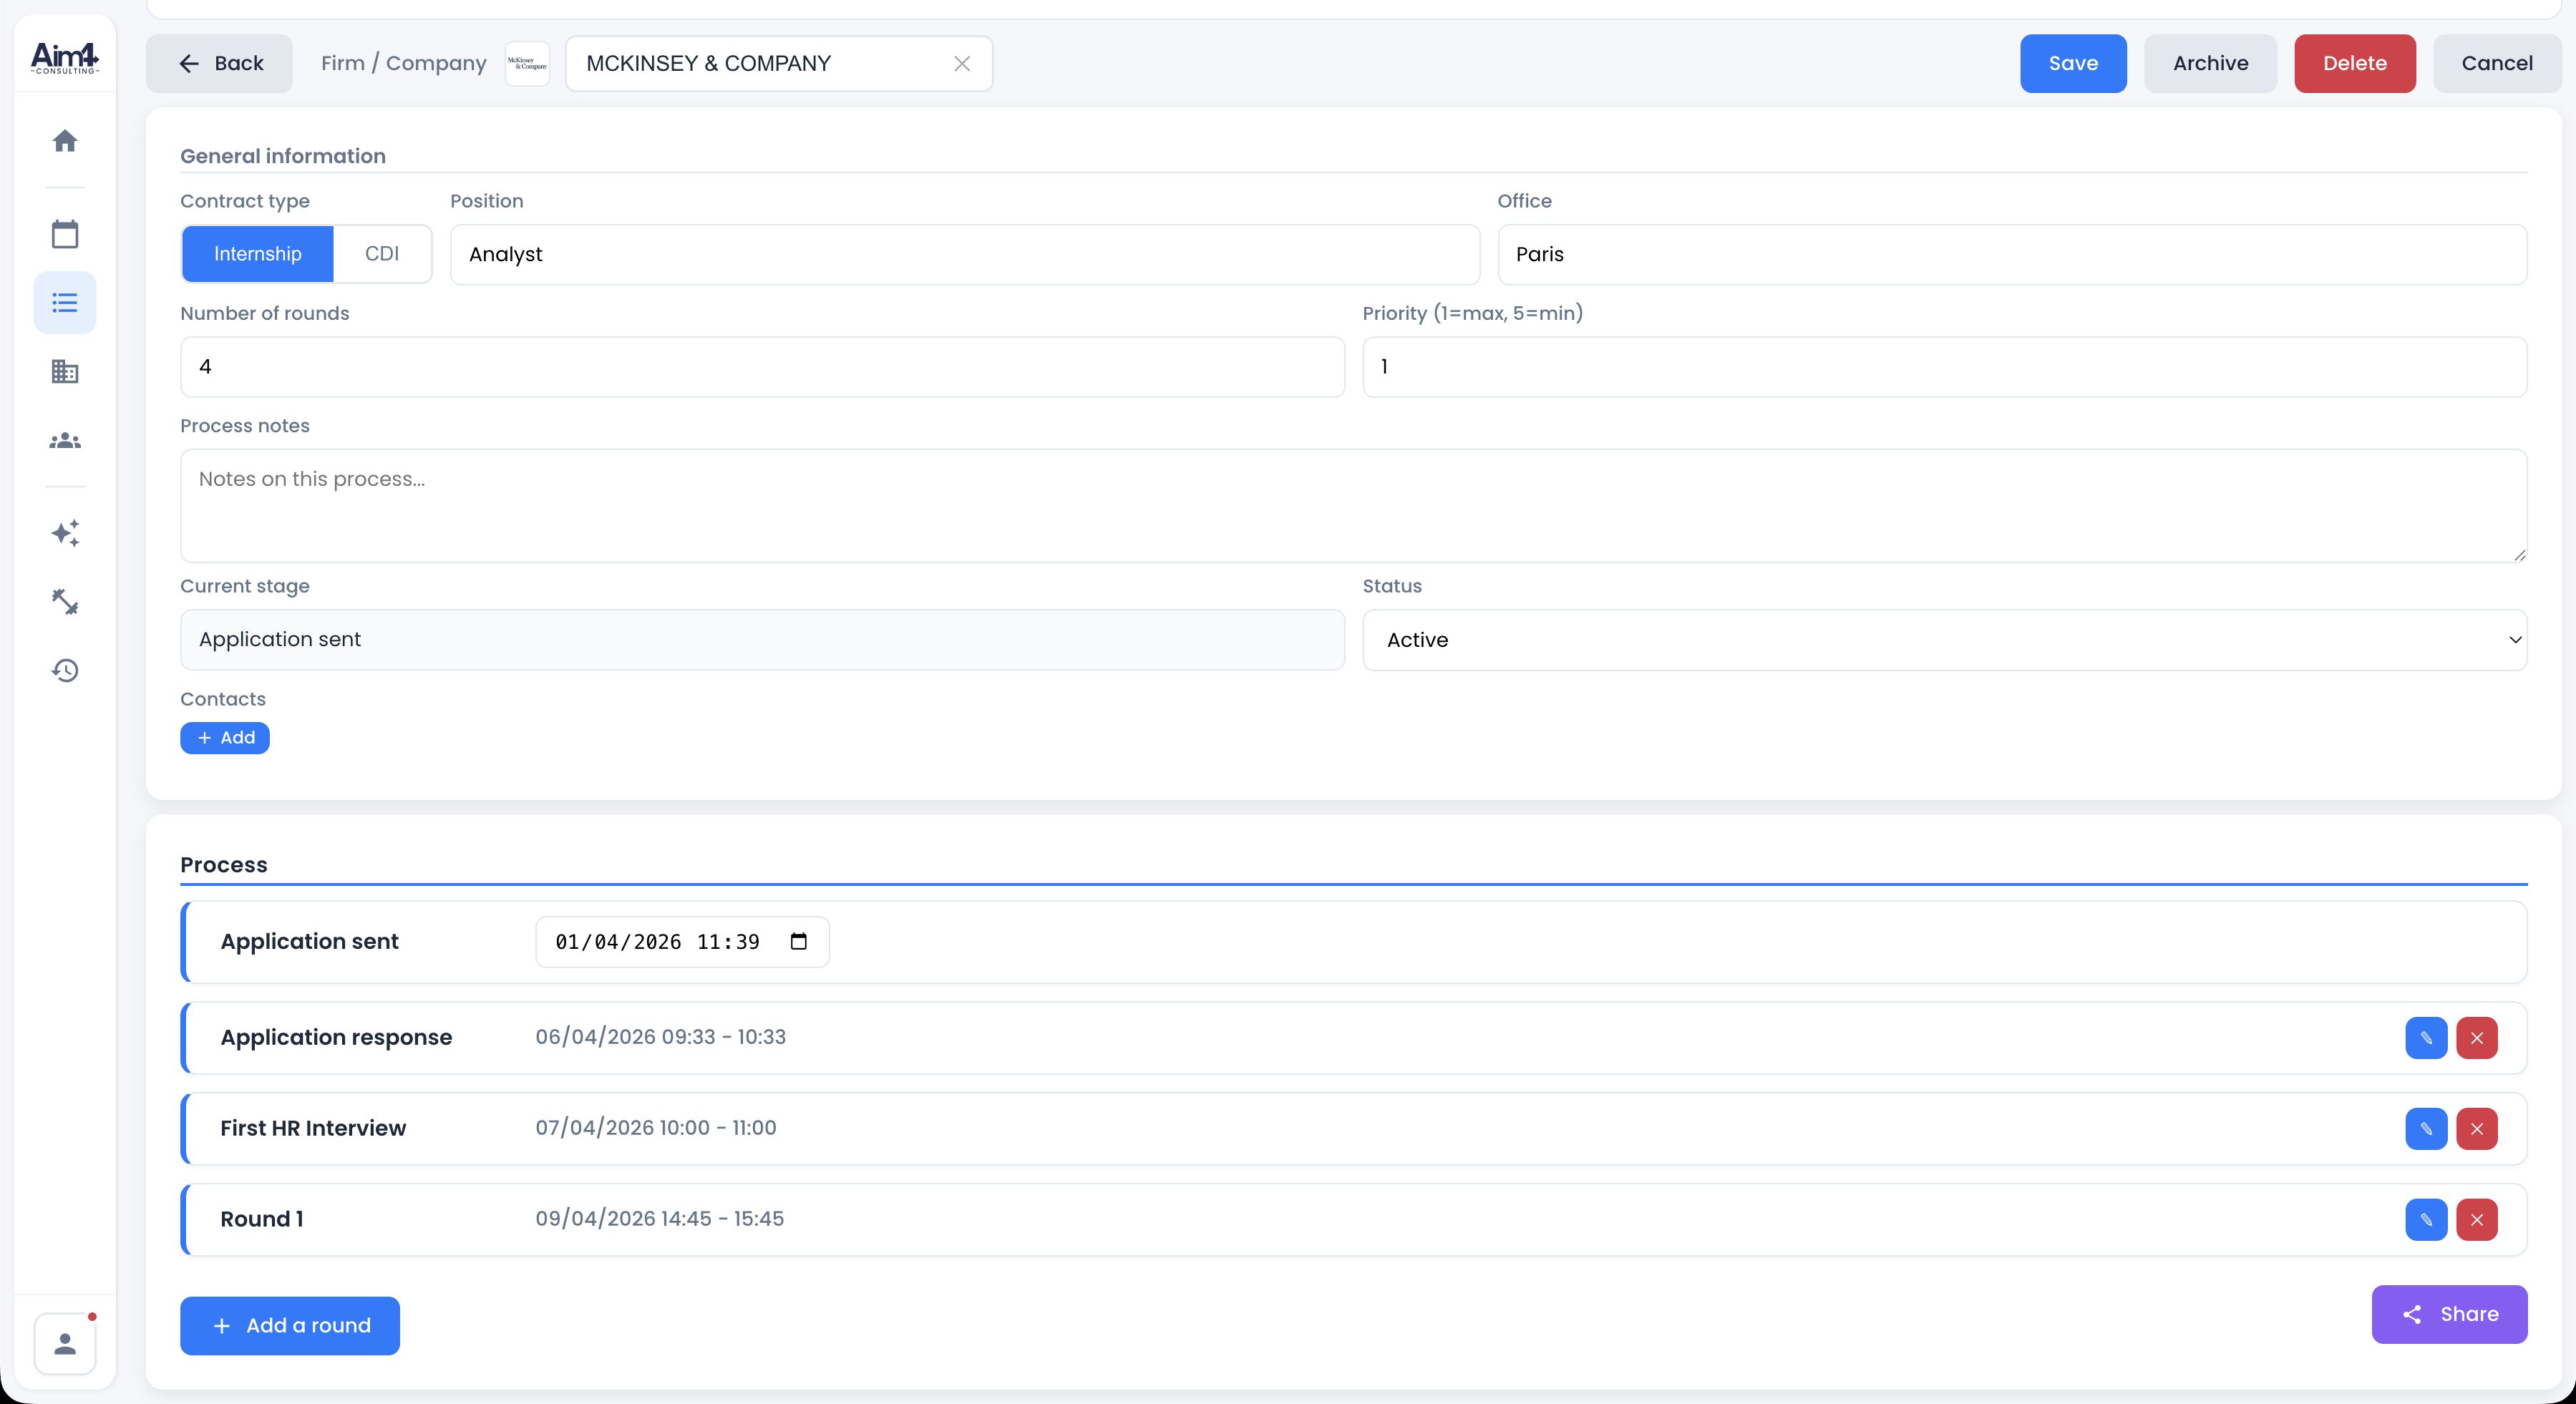Click the Round 1 row label
Screen dimensions: 2576x1404
point(262,1219)
